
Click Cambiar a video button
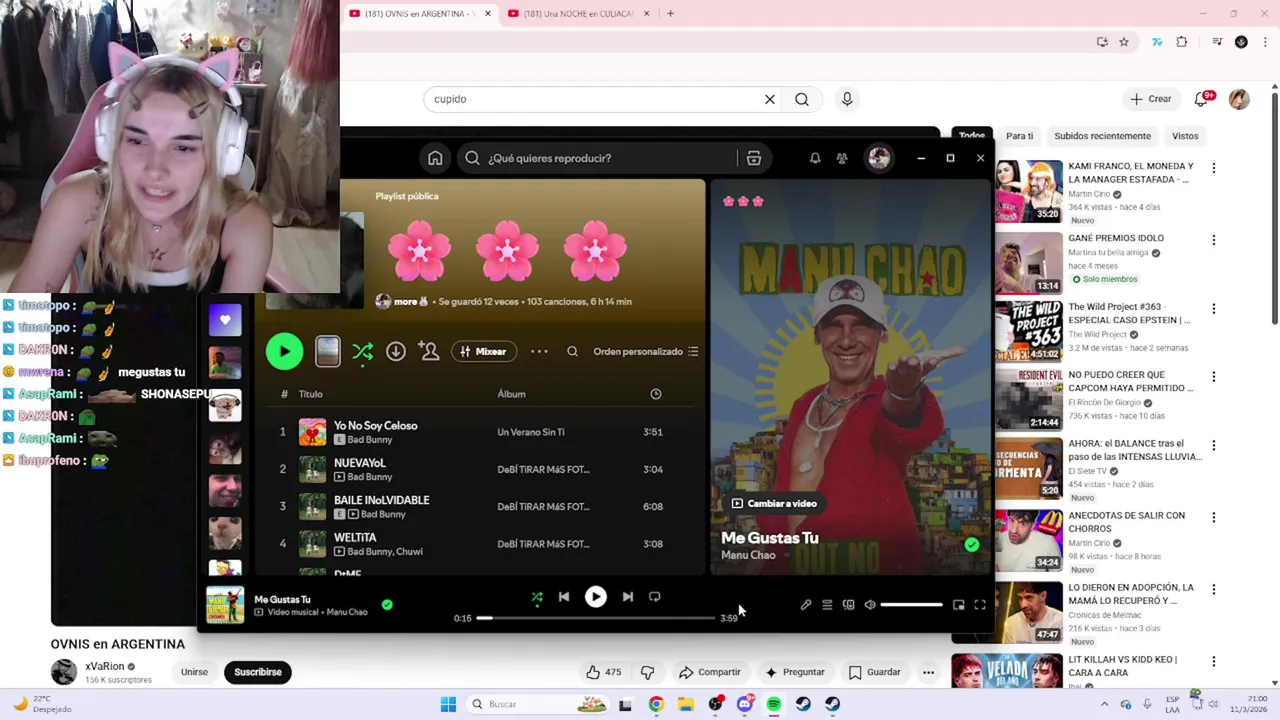click(x=774, y=504)
